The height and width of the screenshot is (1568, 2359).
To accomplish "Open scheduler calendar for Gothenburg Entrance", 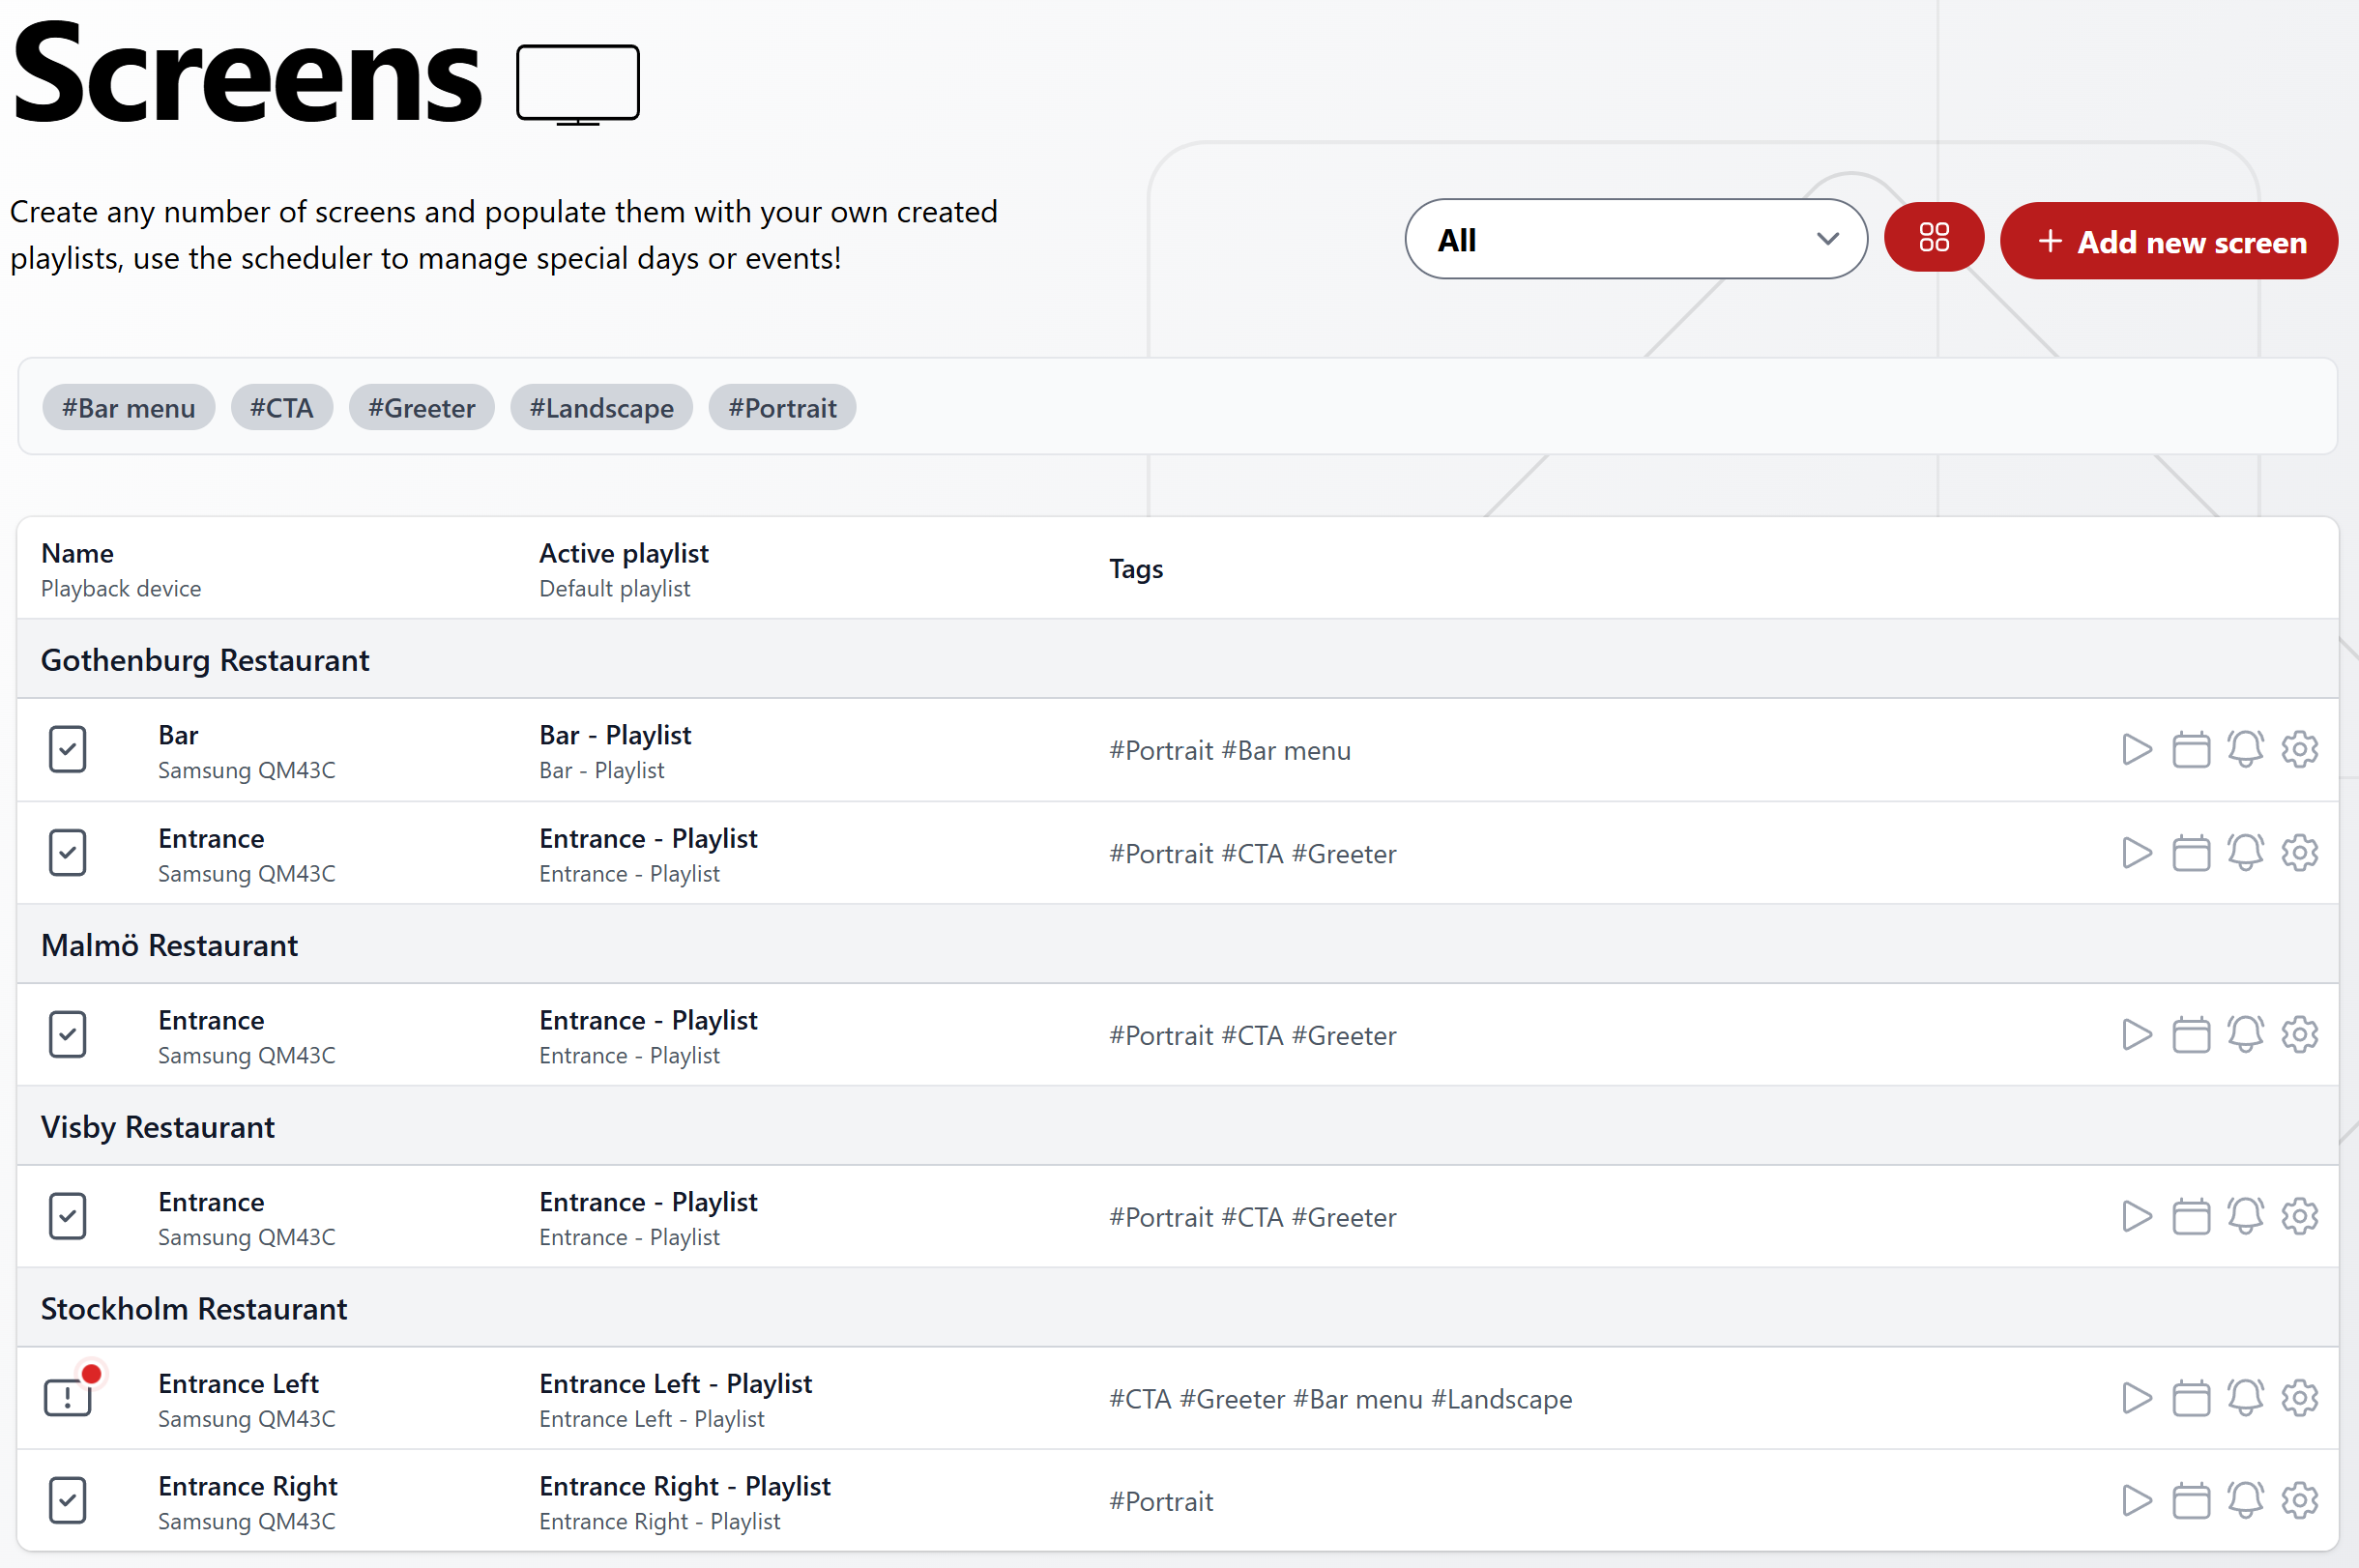I will click(2190, 853).
